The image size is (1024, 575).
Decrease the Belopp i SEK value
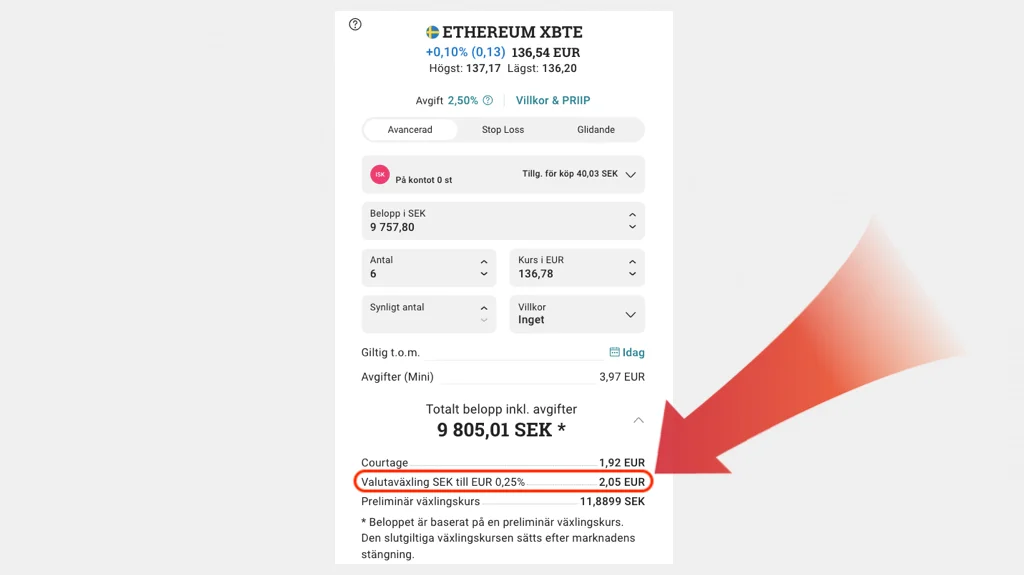click(x=632, y=227)
